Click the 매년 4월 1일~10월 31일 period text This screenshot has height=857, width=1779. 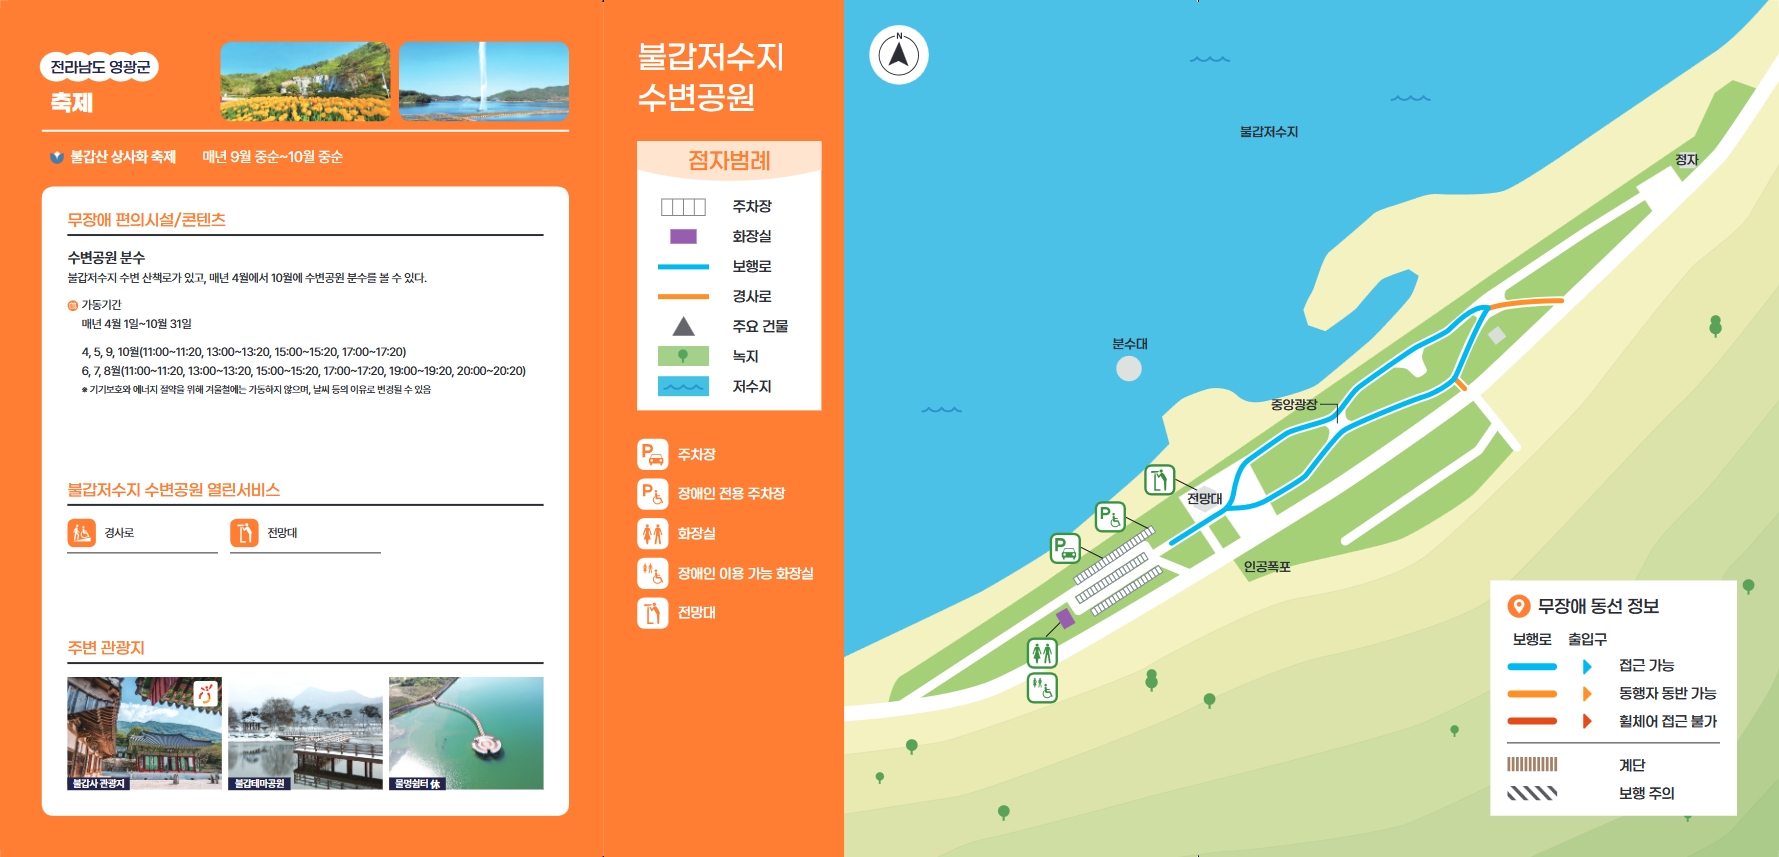click(136, 324)
